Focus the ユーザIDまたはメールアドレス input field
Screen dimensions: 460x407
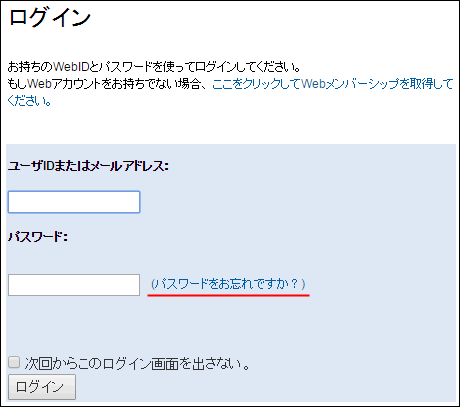tap(74, 202)
